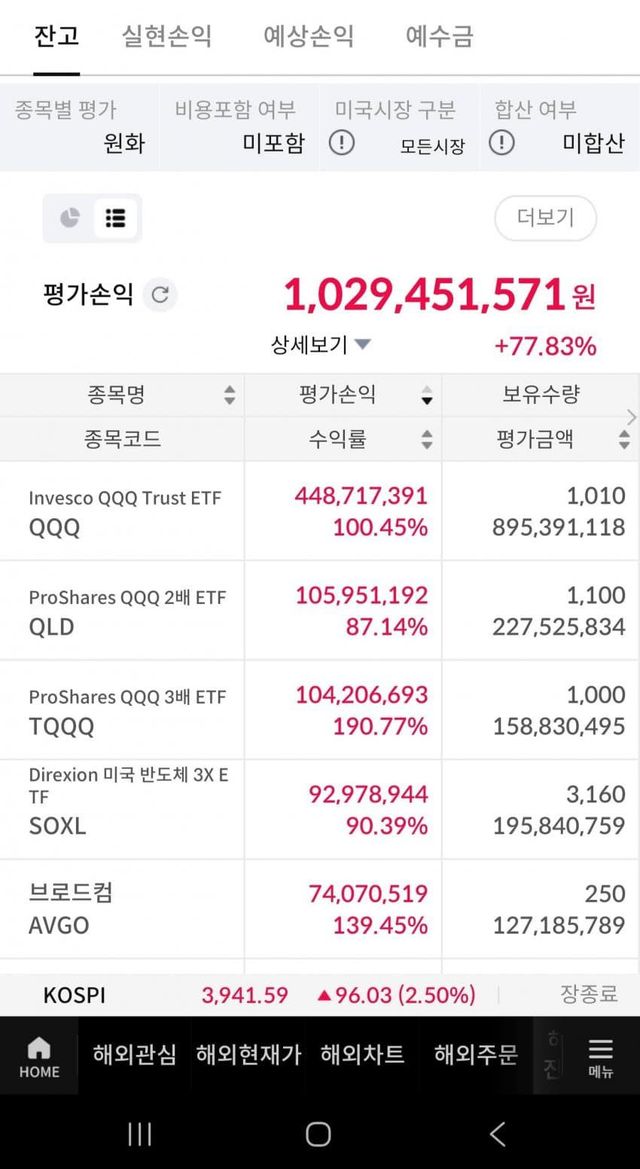Image resolution: width=640 pixels, height=1169 pixels.
Task: Refresh the 평가손익 value
Action: pos(160,295)
